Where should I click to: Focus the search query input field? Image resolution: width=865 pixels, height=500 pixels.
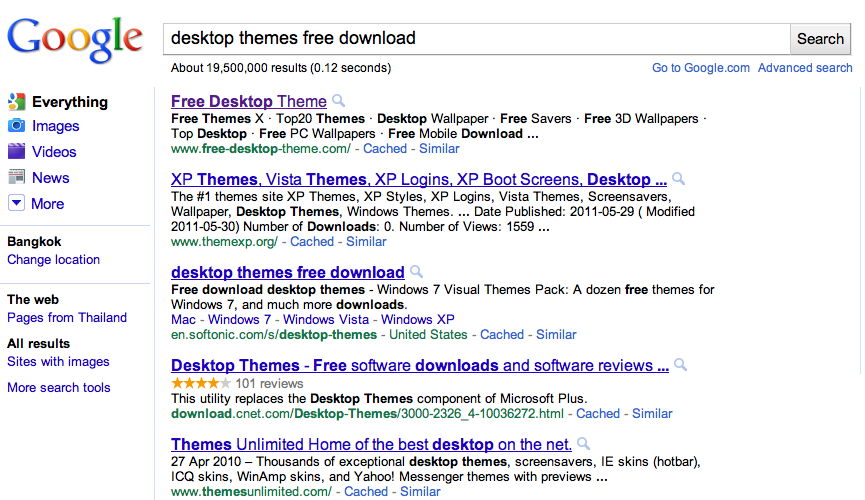point(477,39)
